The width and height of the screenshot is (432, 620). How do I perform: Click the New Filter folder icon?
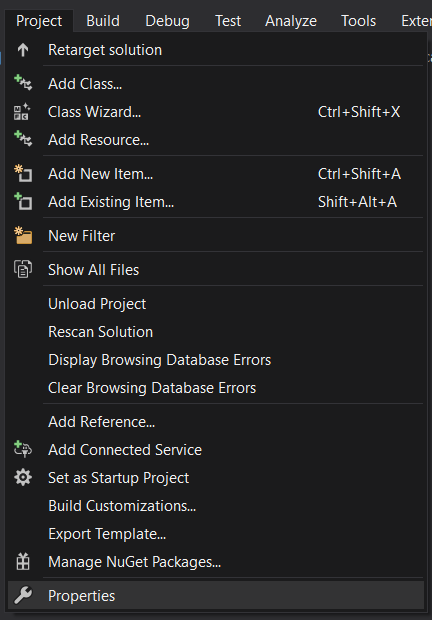[x=23, y=236]
